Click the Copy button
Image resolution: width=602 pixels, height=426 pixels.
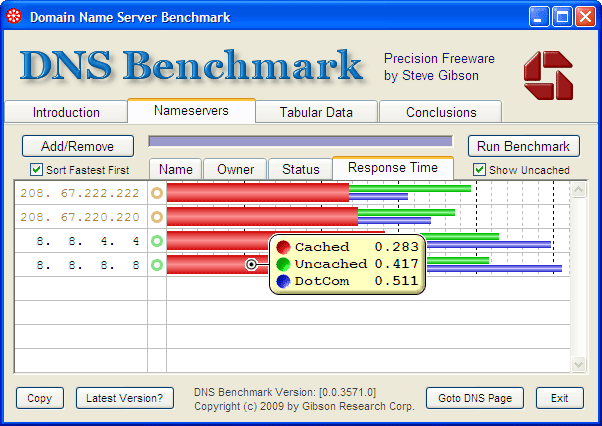(x=40, y=398)
